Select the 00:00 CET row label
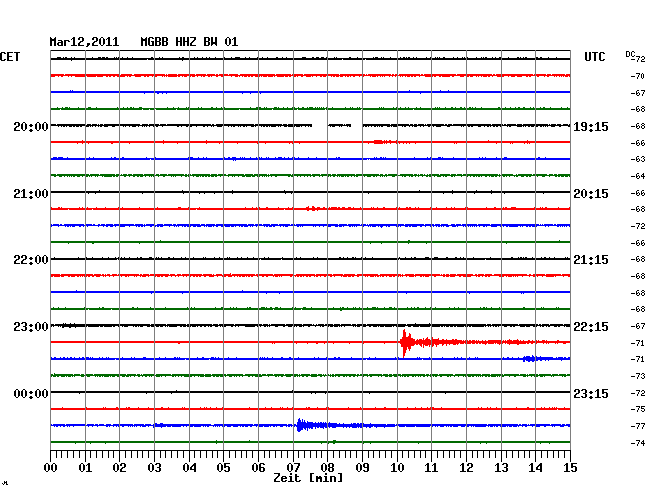The image size is (650, 494). point(31,393)
